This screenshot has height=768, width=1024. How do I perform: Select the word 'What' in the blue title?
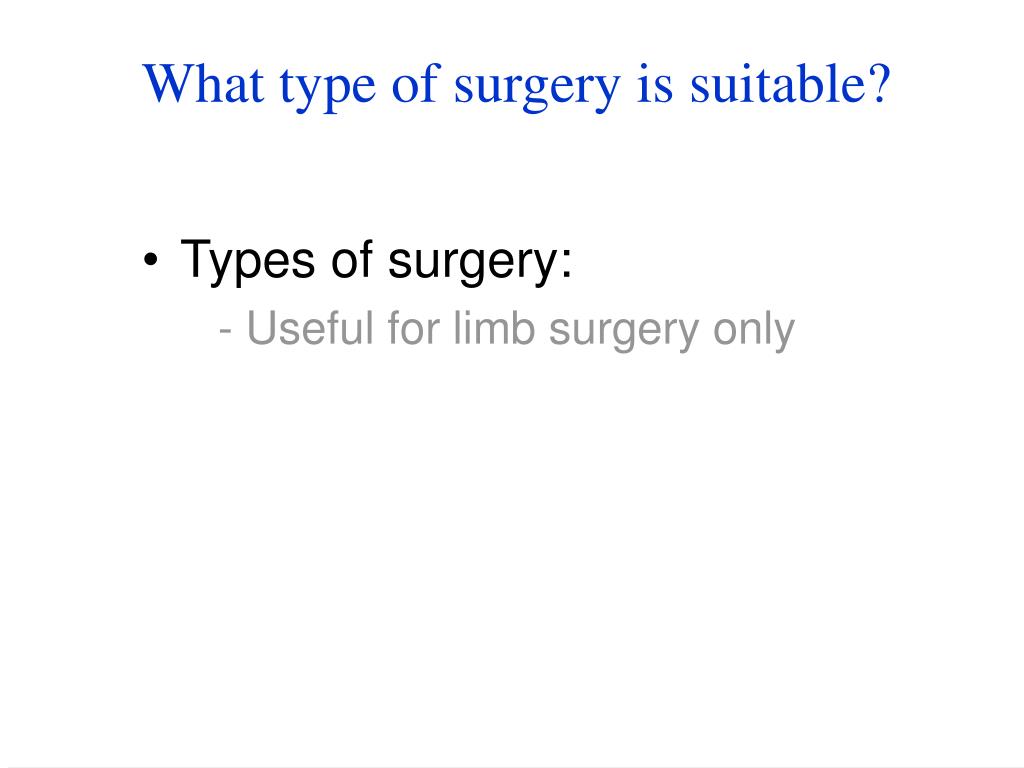[203, 83]
